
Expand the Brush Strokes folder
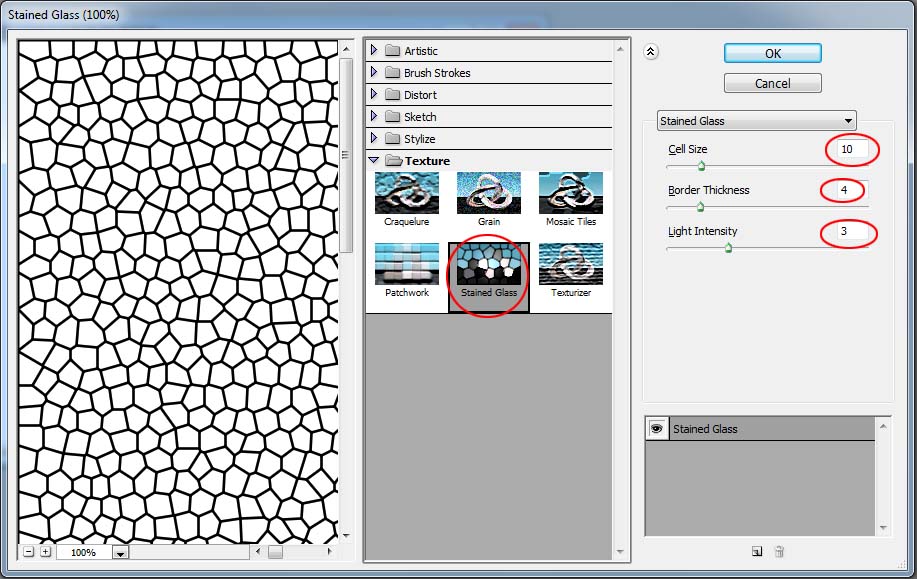374,73
